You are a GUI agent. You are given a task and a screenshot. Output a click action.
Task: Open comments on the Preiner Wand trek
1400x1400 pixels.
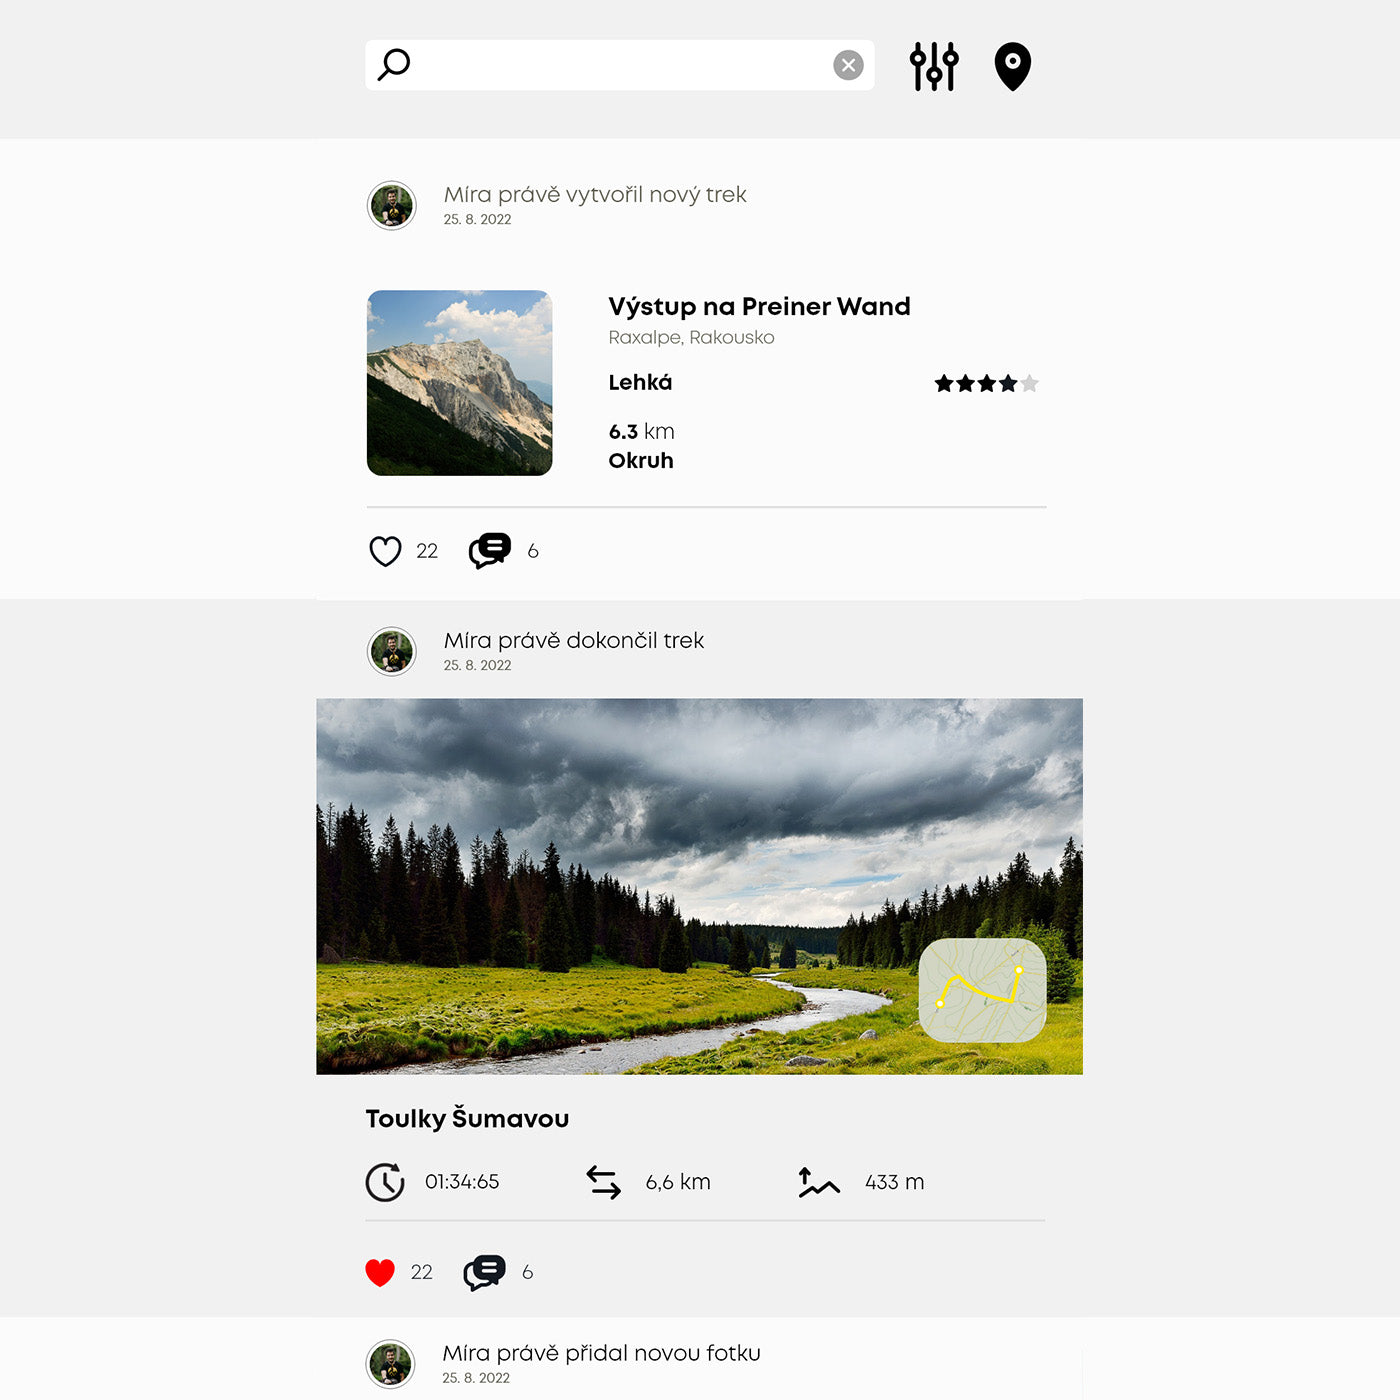tap(490, 551)
